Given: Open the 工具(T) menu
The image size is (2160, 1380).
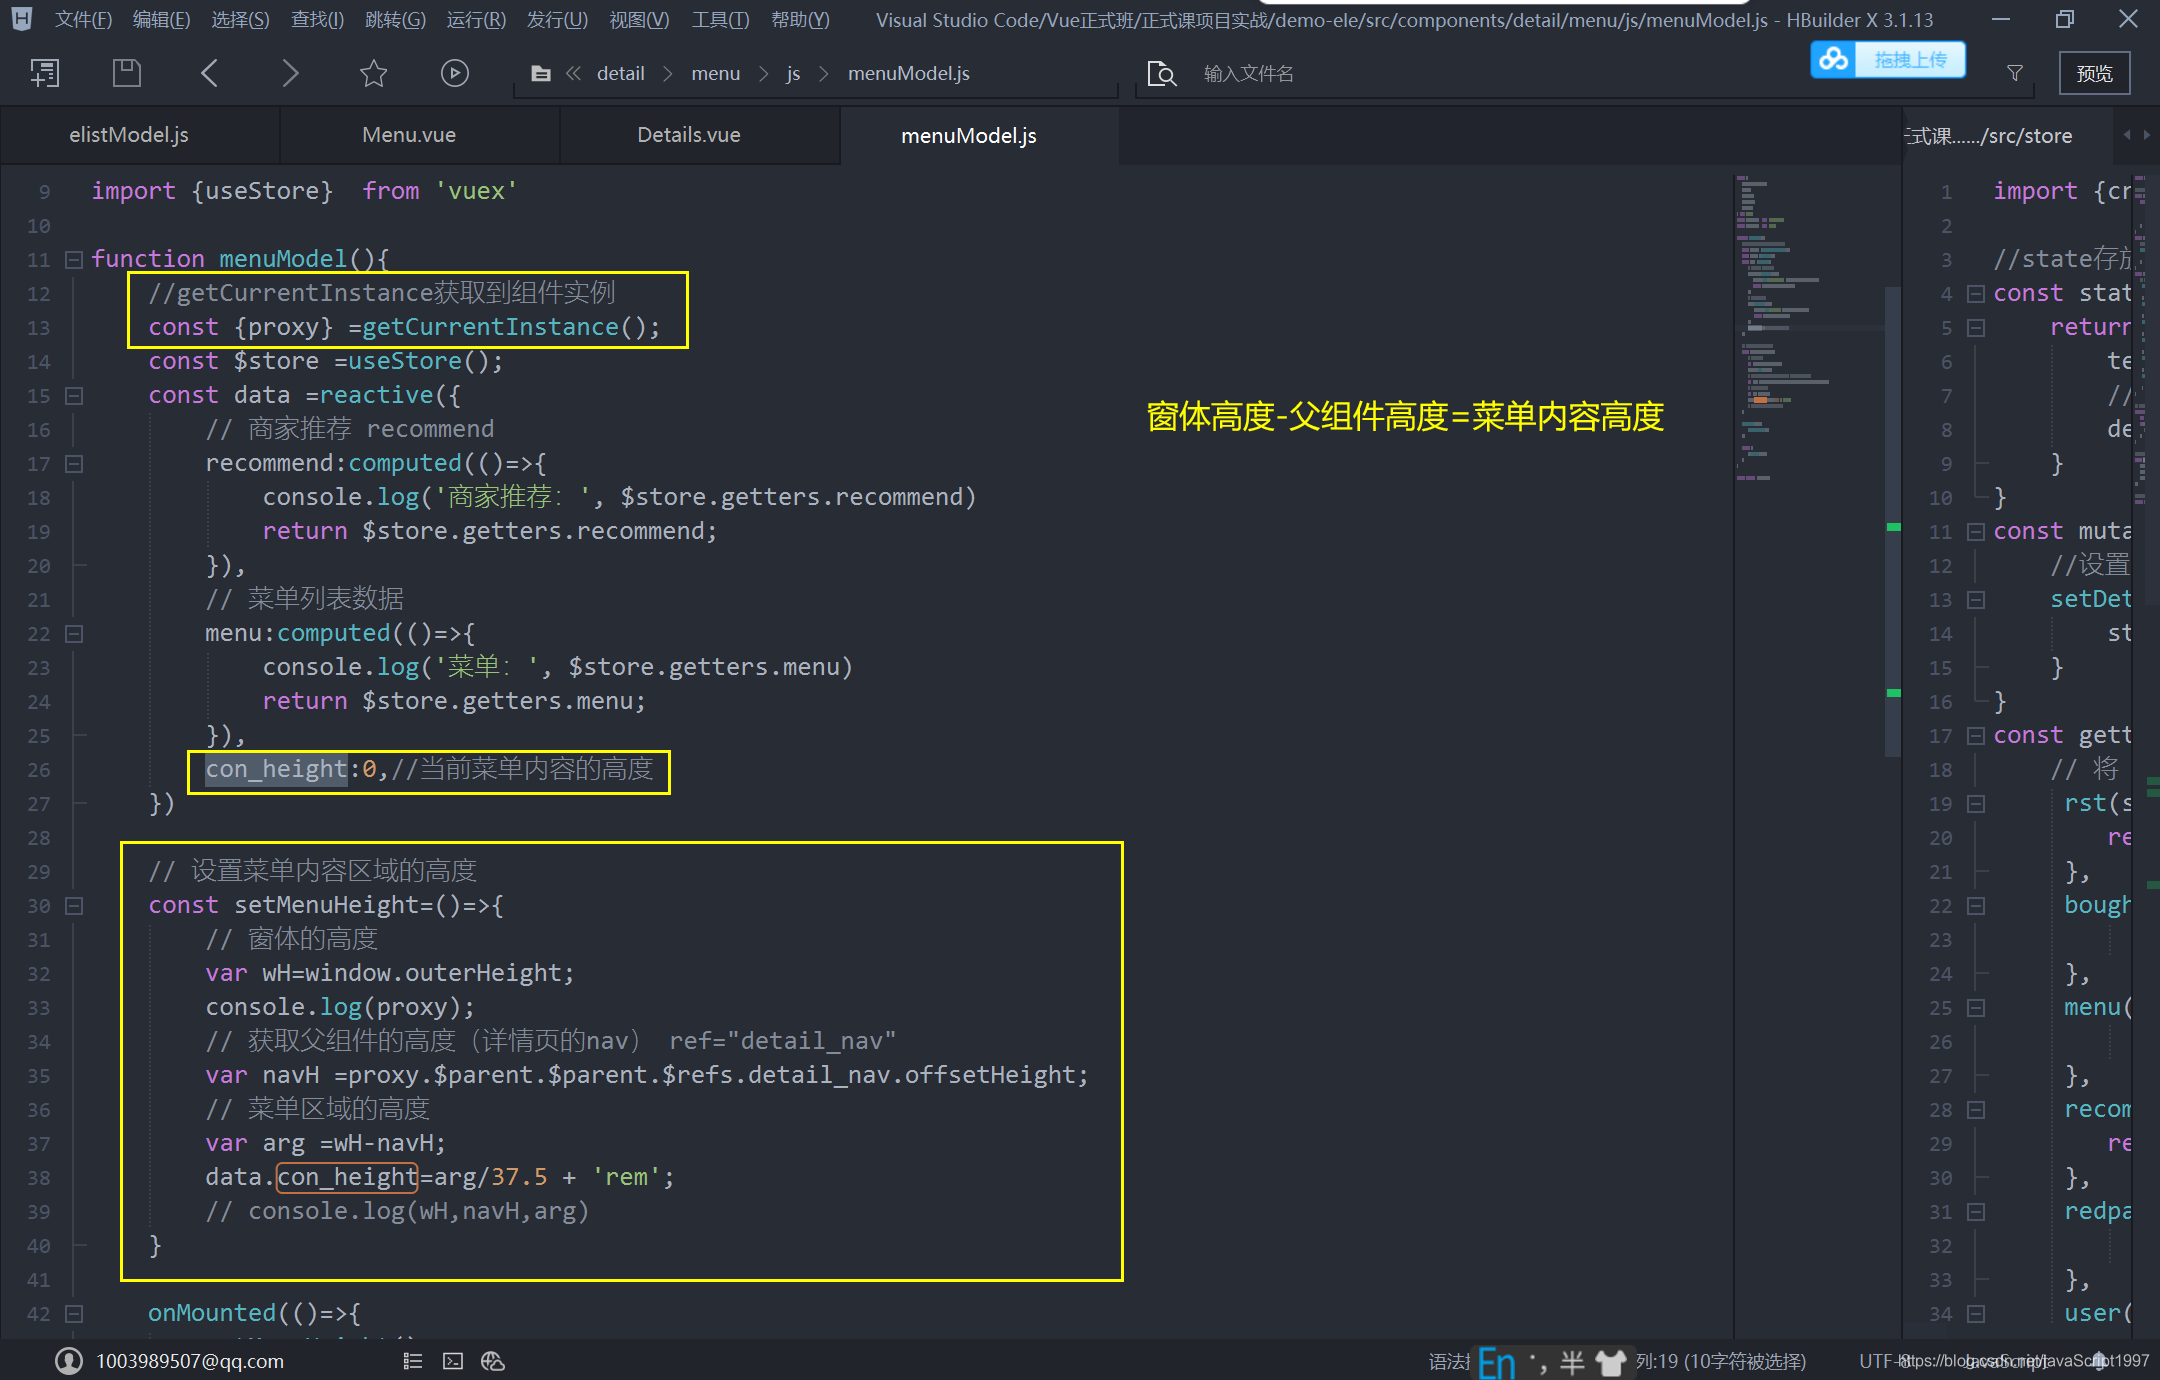Looking at the screenshot, I should pos(720,20).
